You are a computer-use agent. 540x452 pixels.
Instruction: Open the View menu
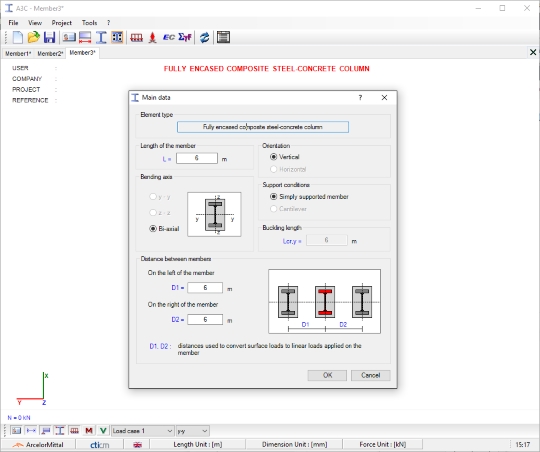[35, 23]
